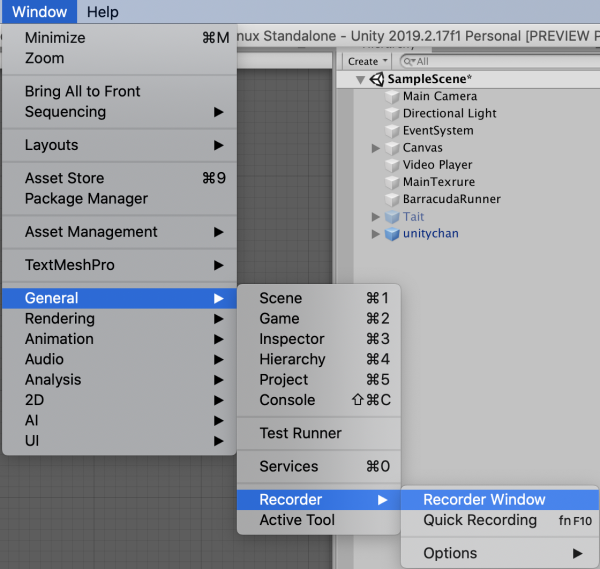
Task: Select Zoom menu entry
Action: tap(119, 58)
